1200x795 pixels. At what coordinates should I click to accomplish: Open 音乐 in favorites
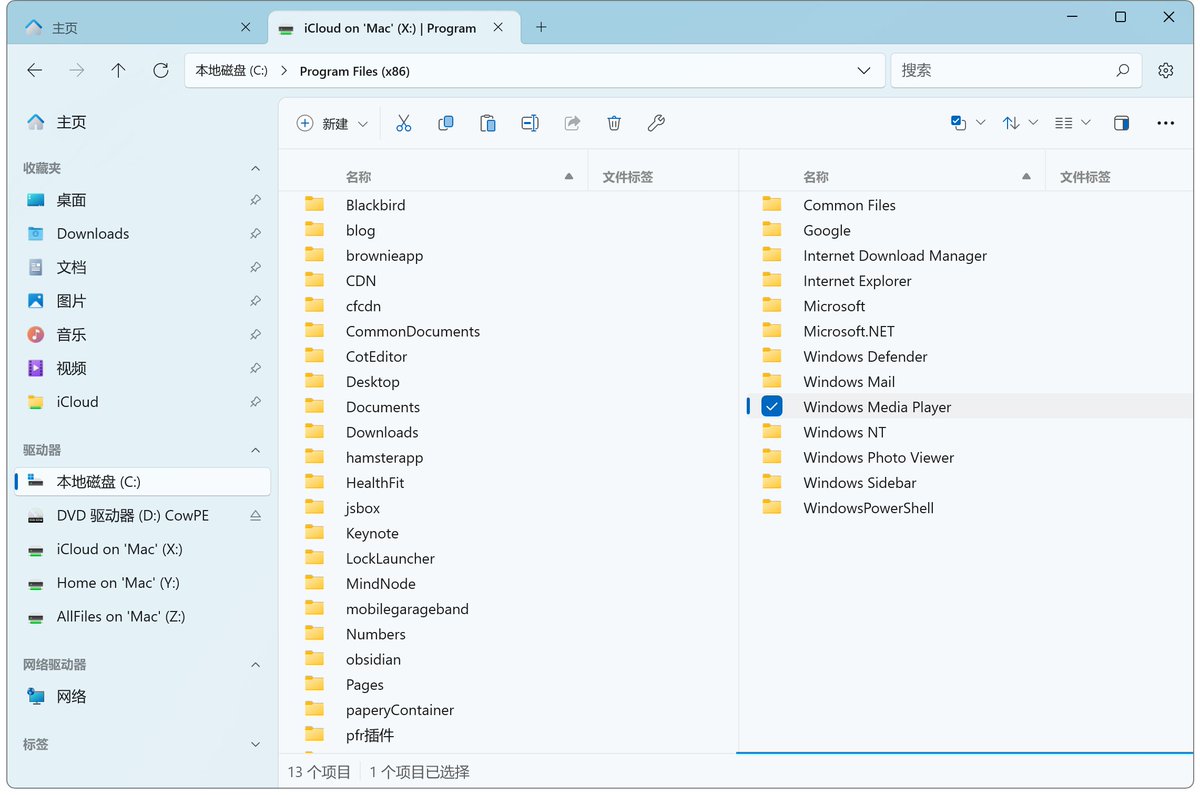coord(143,334)
